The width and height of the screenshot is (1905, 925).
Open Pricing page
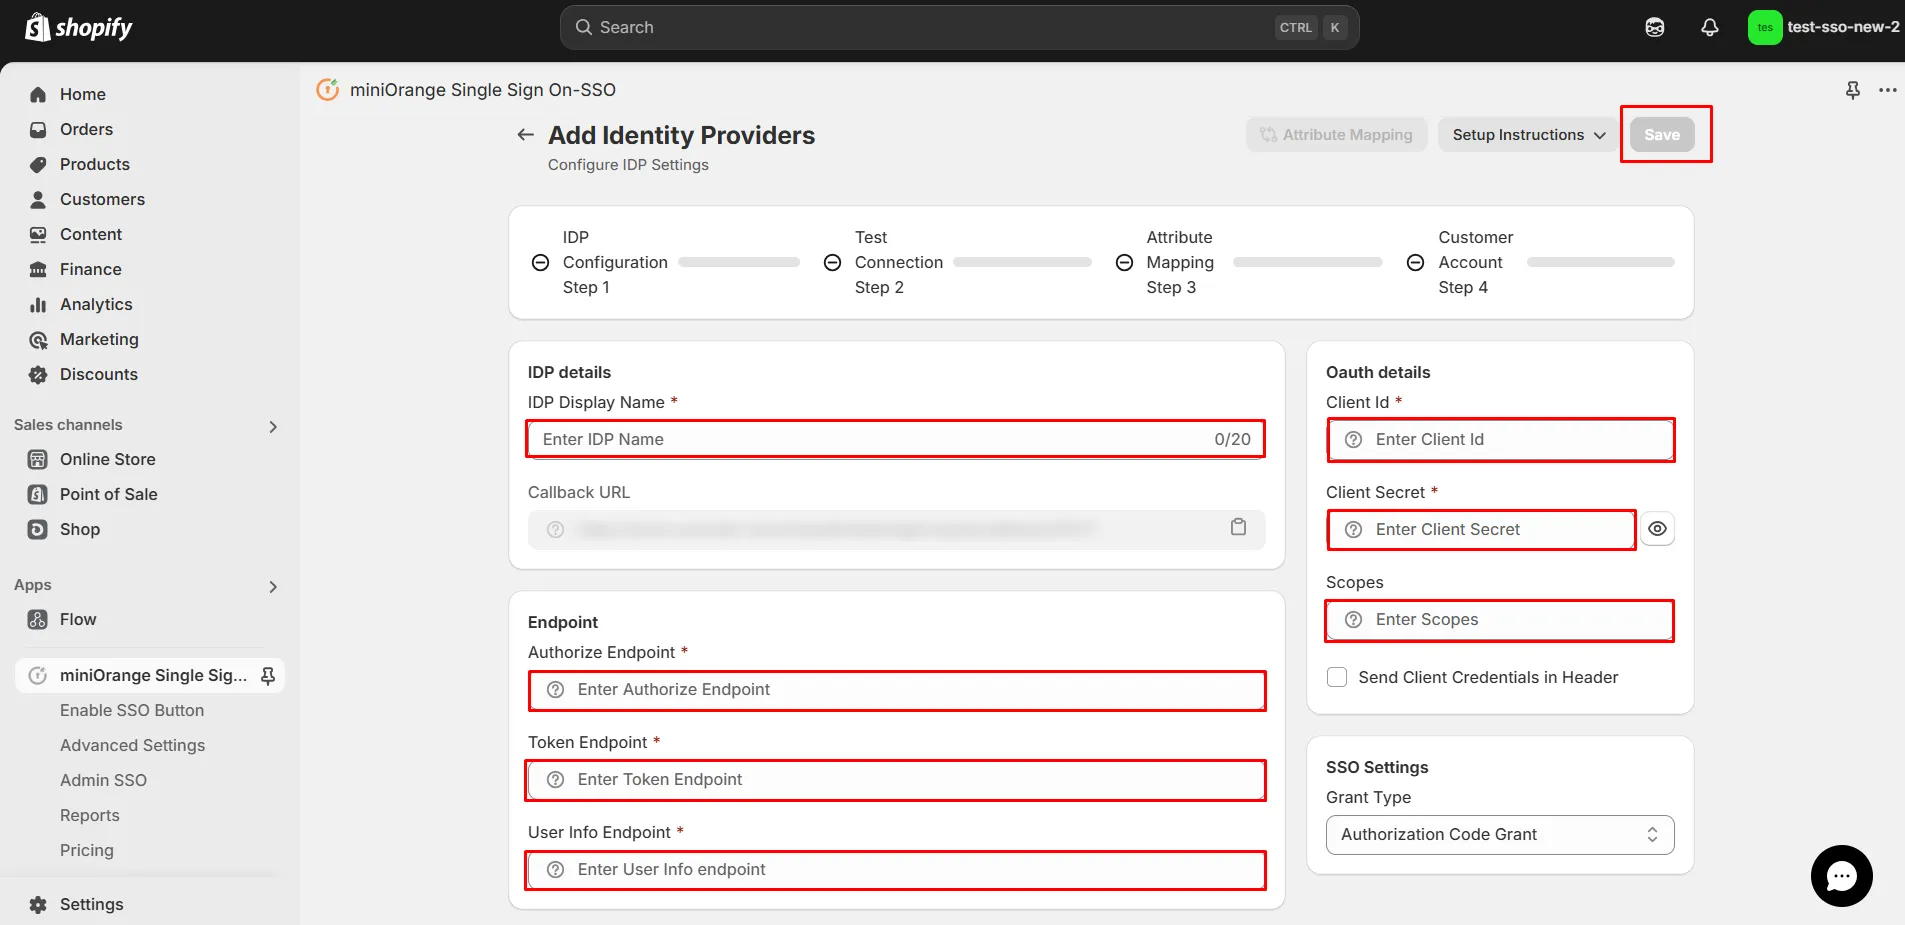(87, 850)
